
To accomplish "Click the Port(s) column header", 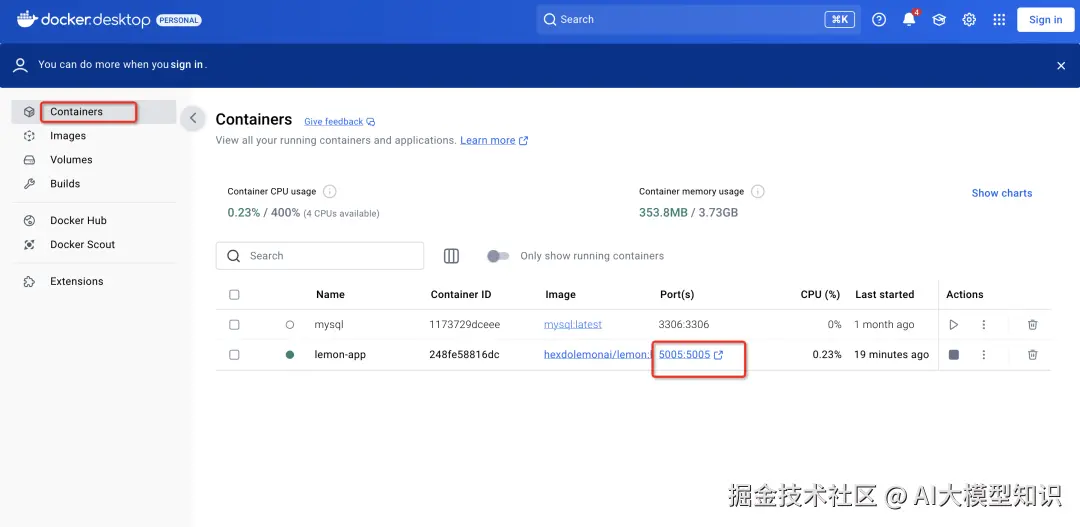I will point(676,295).
